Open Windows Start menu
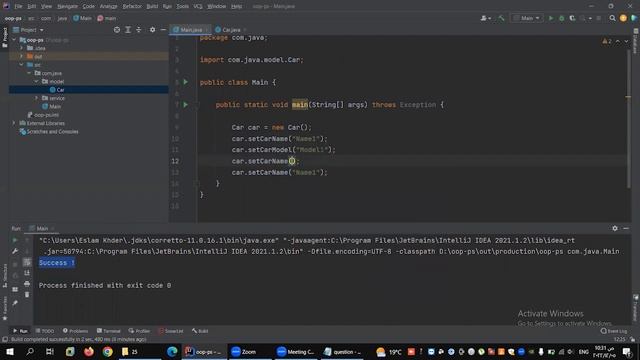Image resolution: width=640 pixels, height=360 pixels. [x=10, y=351]
